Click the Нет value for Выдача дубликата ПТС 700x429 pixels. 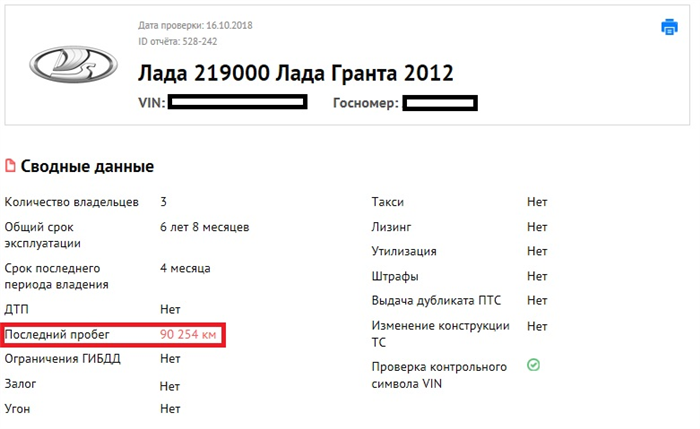537,301
